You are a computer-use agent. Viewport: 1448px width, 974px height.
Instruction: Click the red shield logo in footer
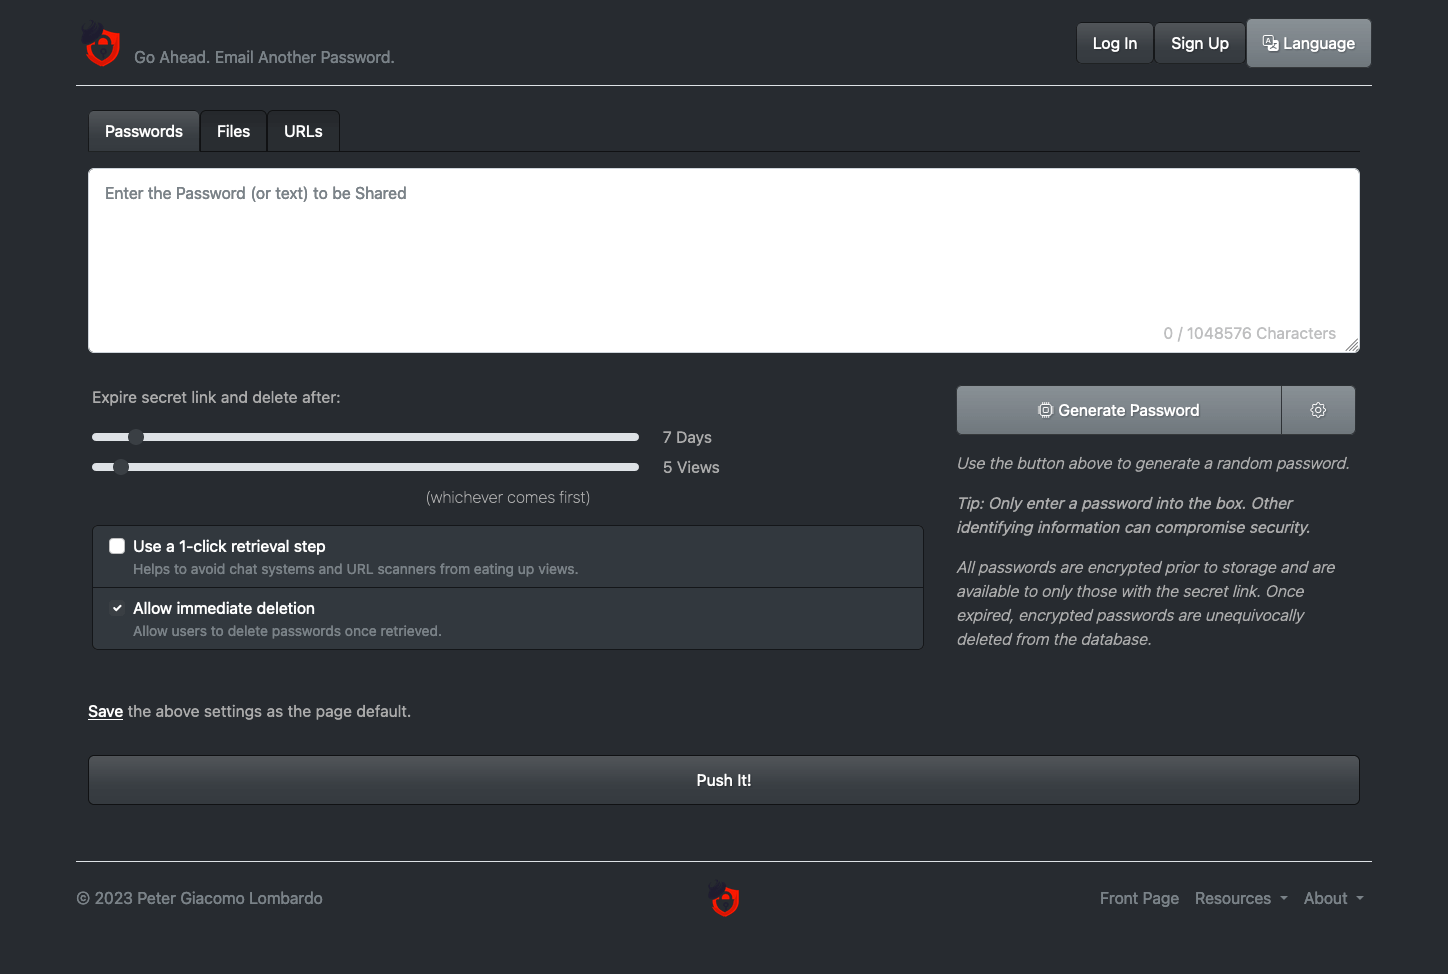tap(724, 898)
